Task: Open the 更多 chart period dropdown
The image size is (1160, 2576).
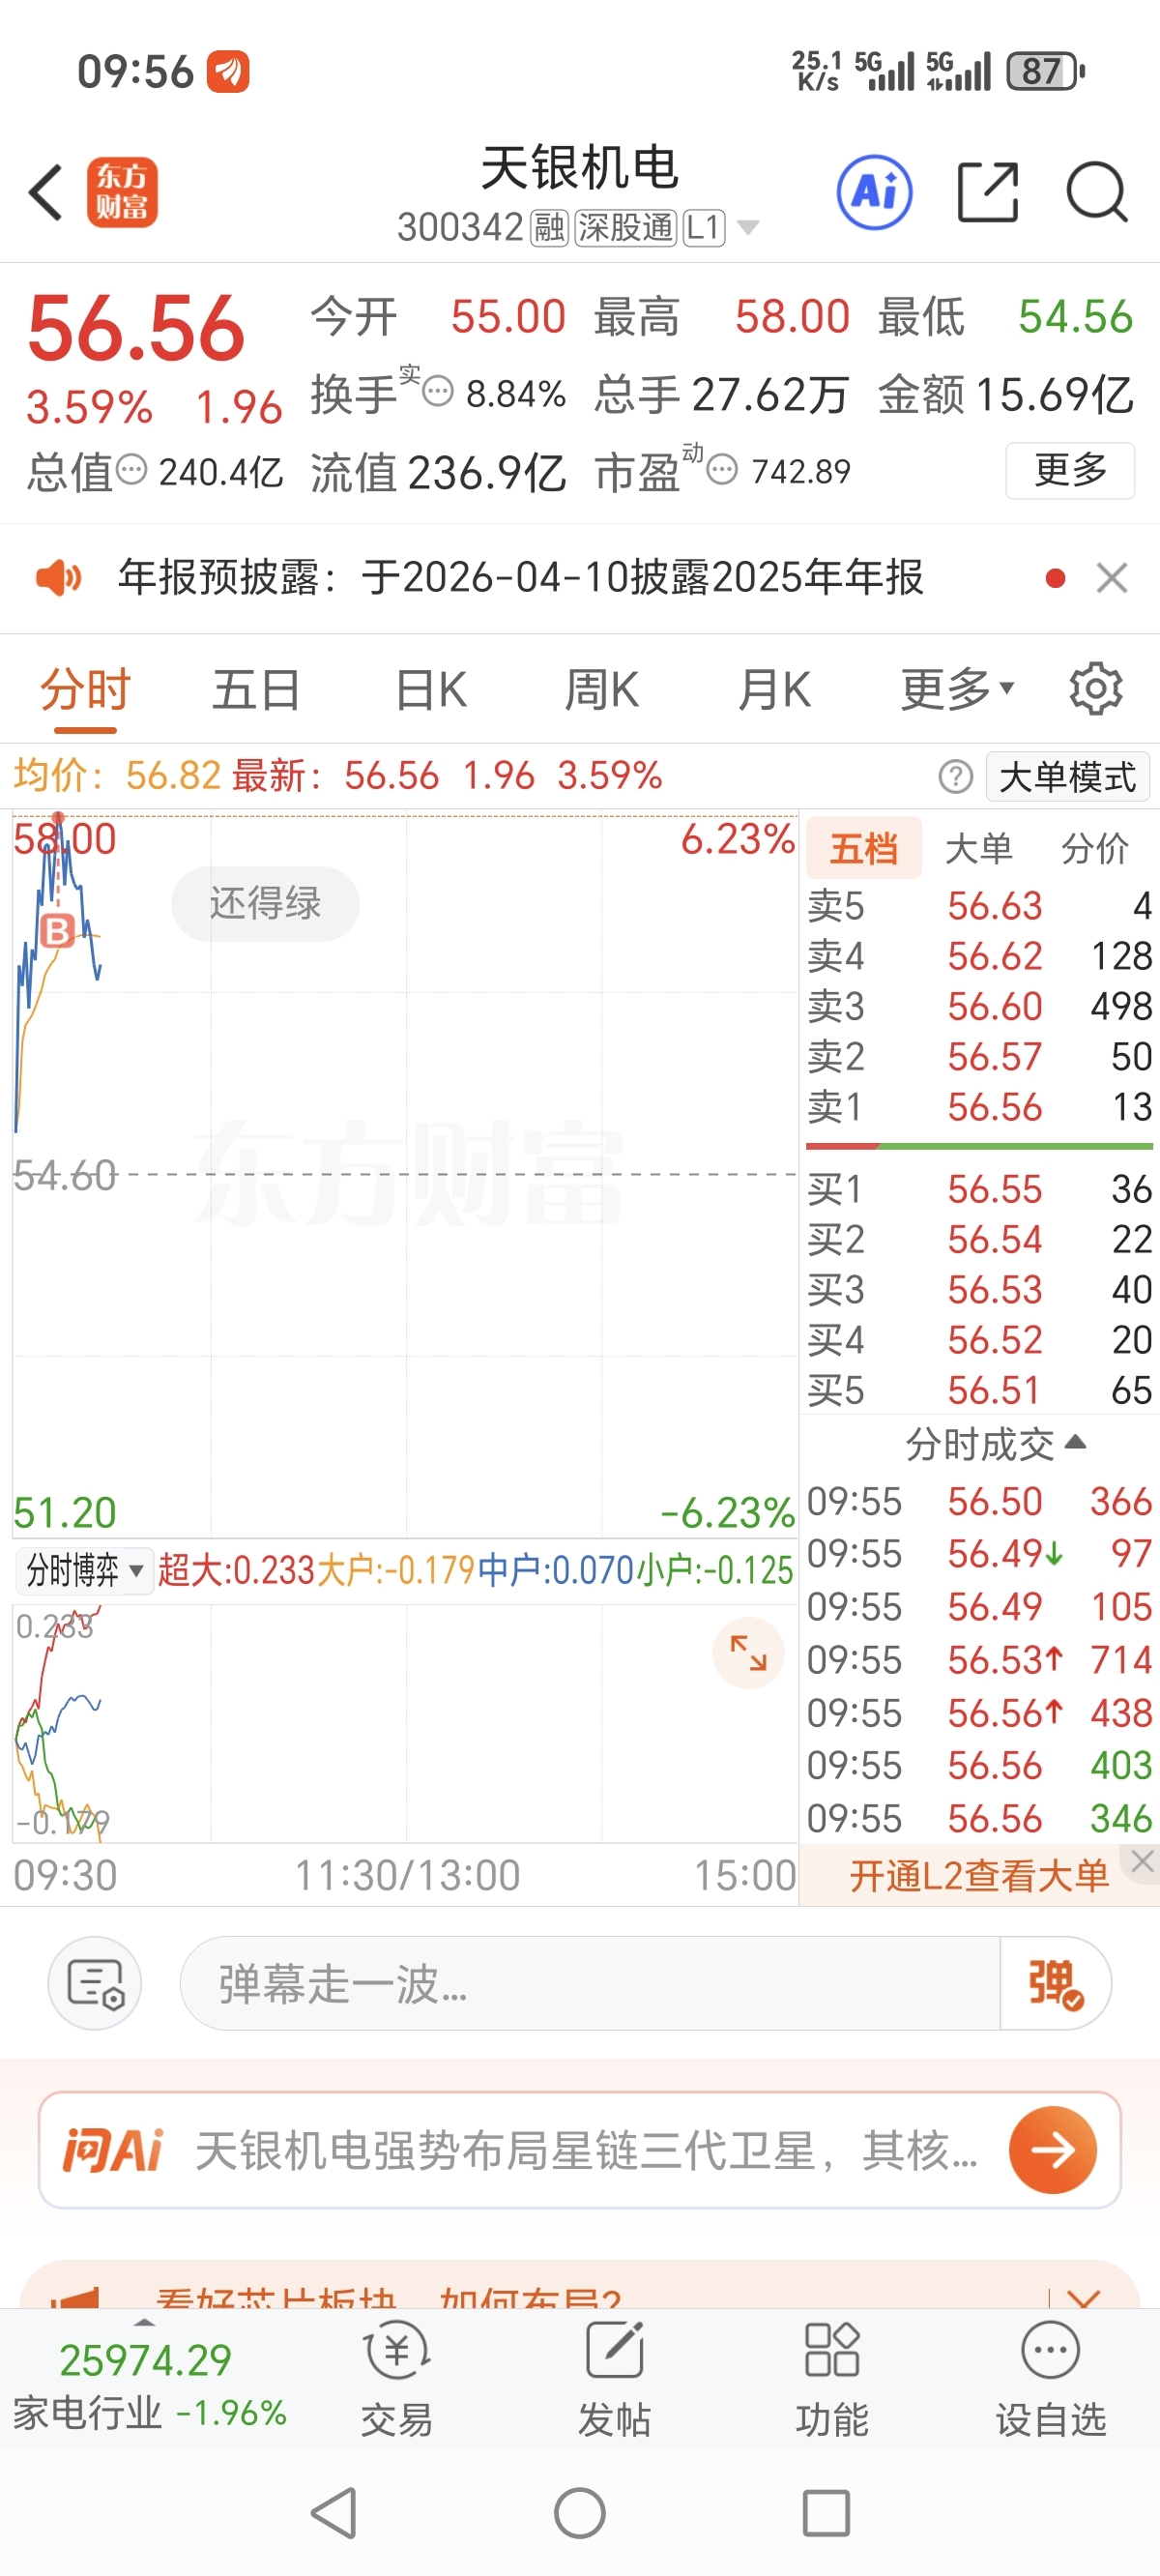Action: pyautogui.click(x=957, y=689)
